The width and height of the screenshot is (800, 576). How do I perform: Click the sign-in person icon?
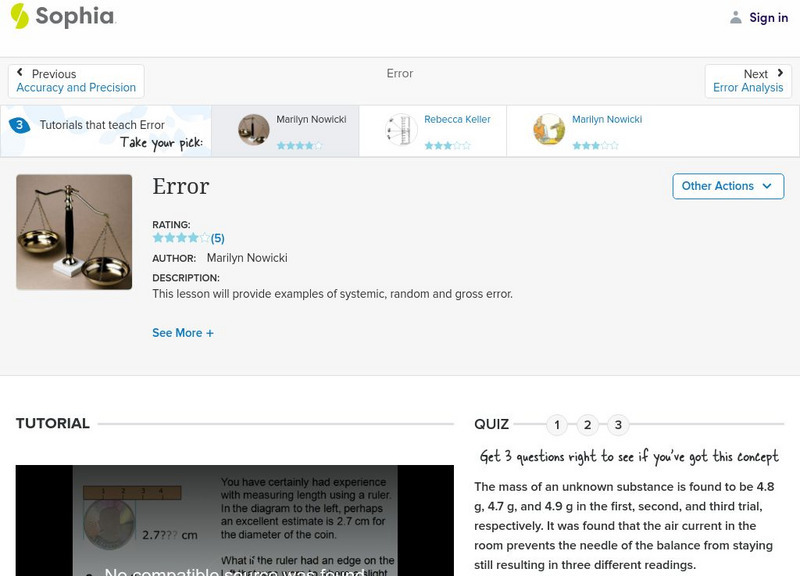(735, 17)
